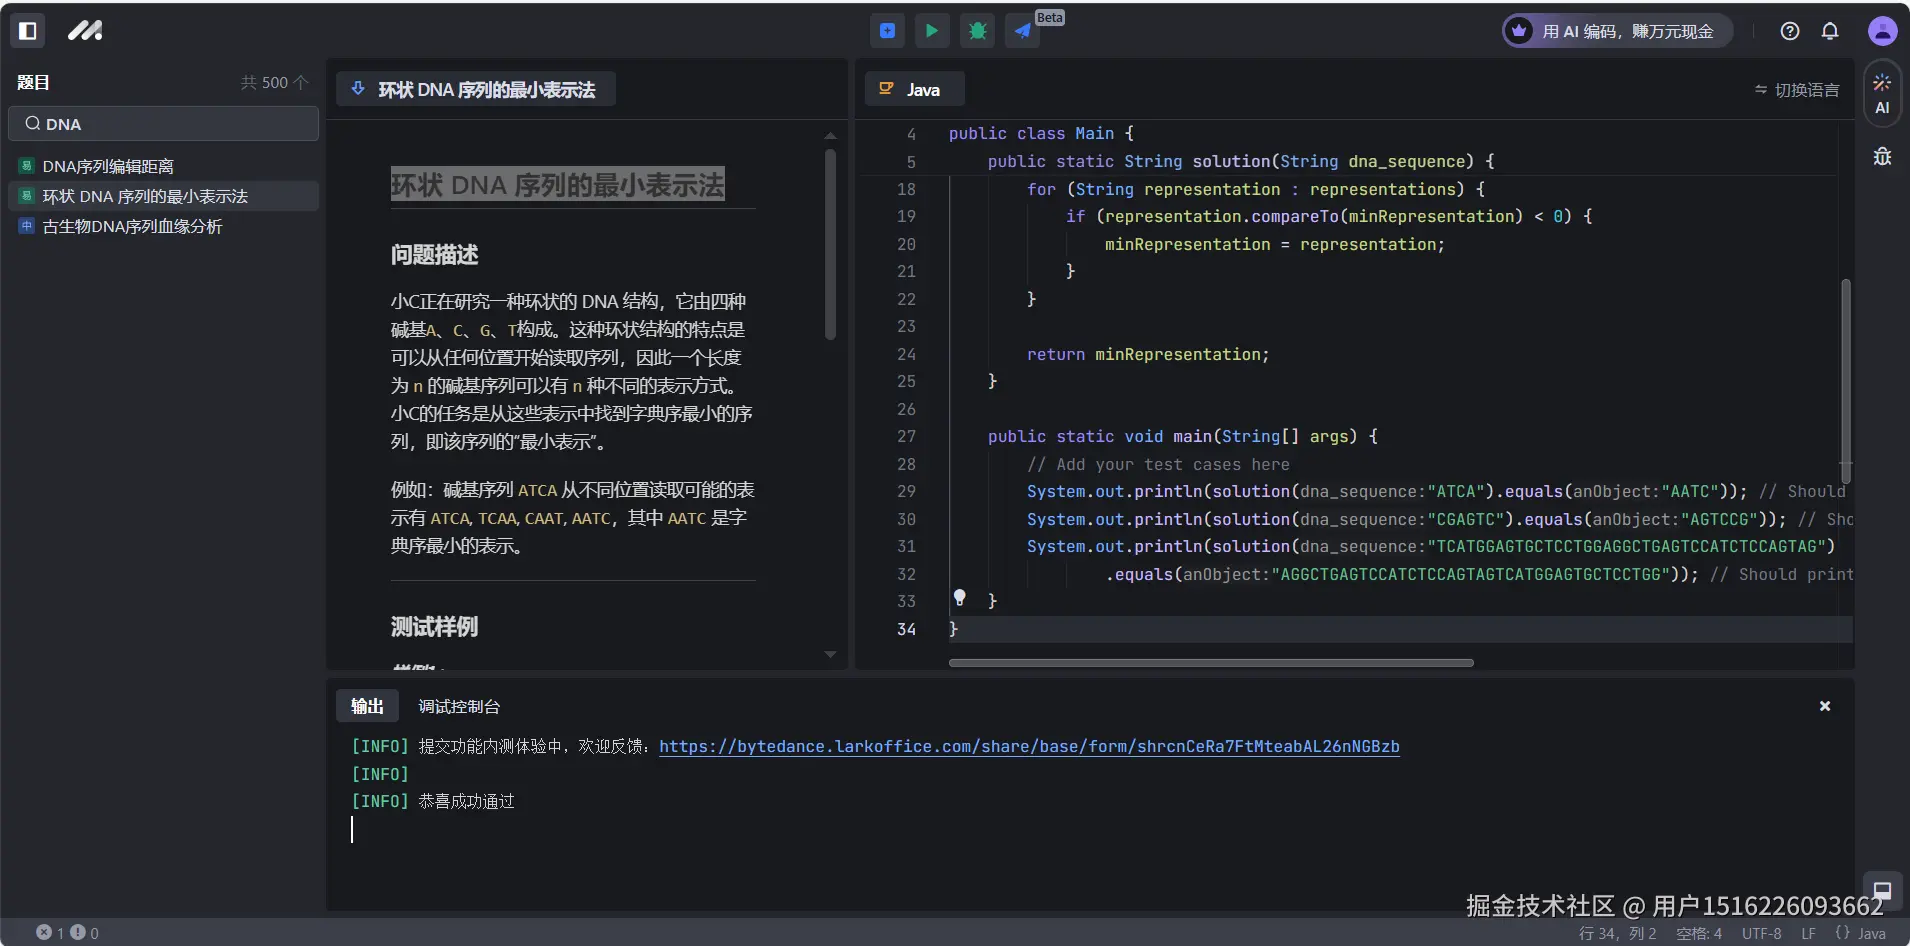1910x946 pixels.
Task: Click the debug icon in right sidebar
Action: click(x=1882, y=157)
